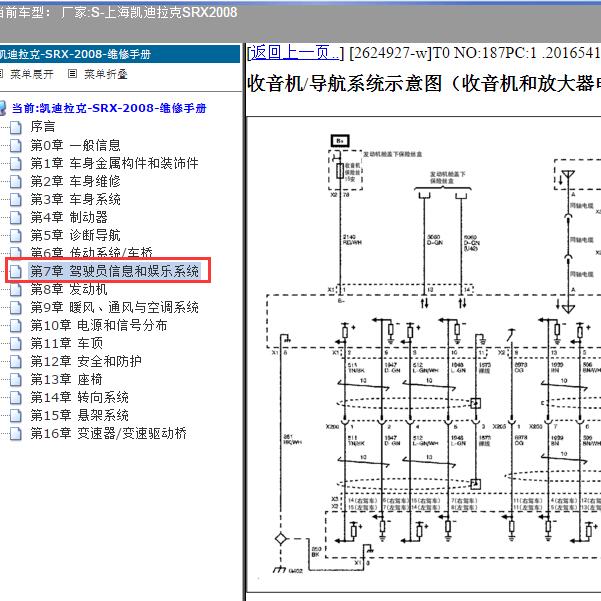The image size is (601, 601).
Task: Select 第1章 车身金属构件和装饰件
Action: 115,163
